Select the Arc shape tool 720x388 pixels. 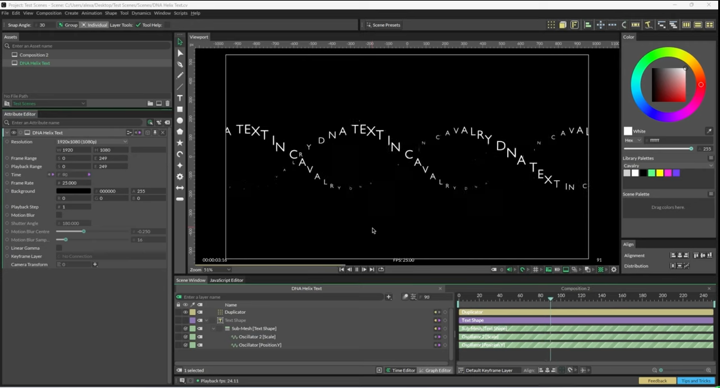click(180, 154)
